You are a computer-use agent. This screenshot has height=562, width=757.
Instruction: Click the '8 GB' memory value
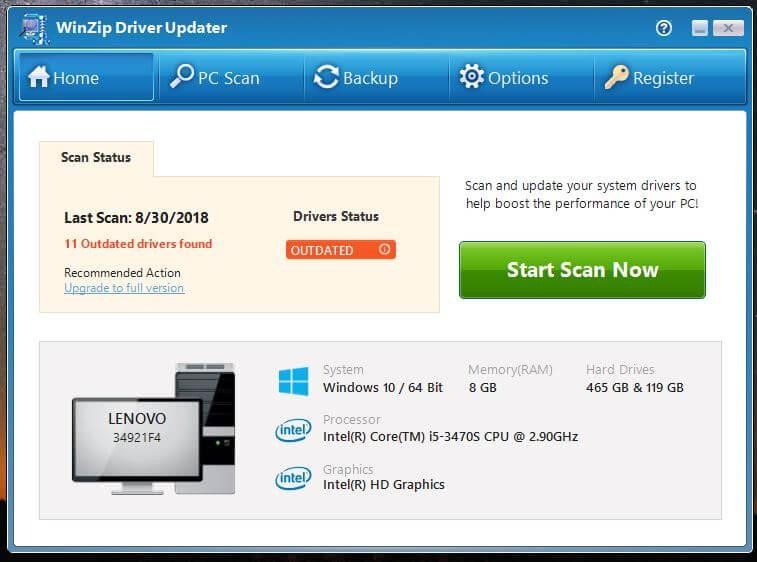(x=482, y=388)
